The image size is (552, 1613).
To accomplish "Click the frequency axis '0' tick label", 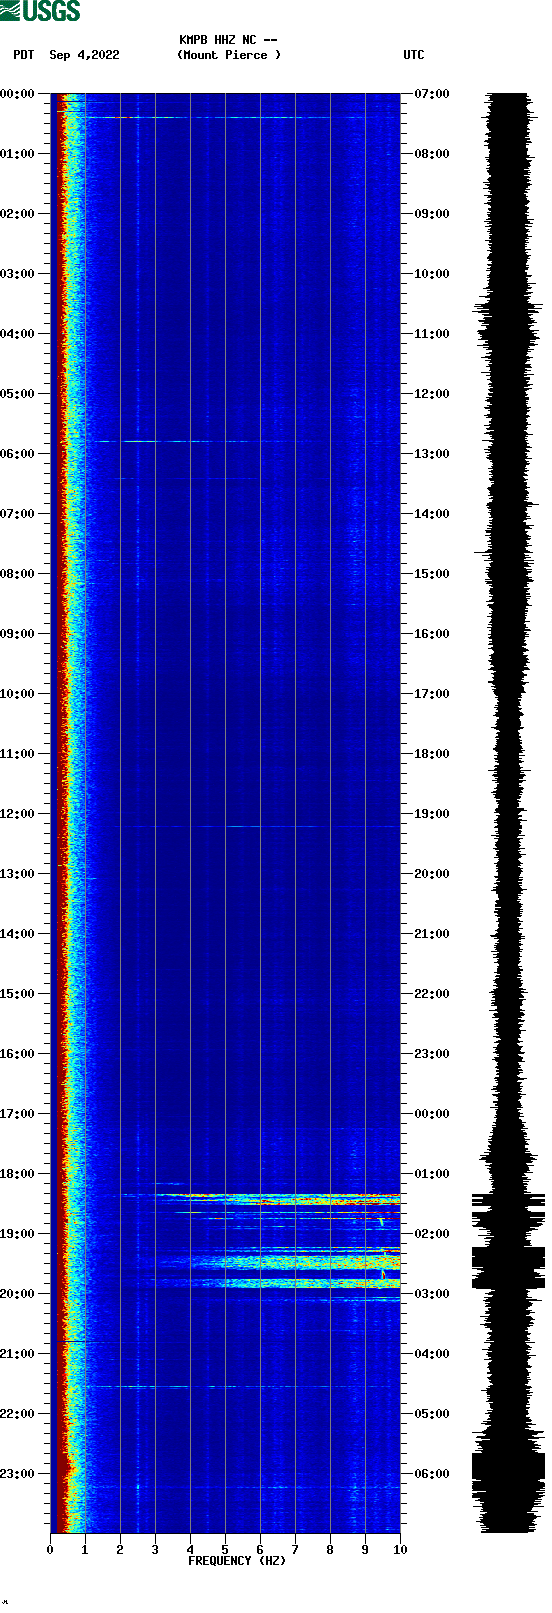I will point(50,1550).
